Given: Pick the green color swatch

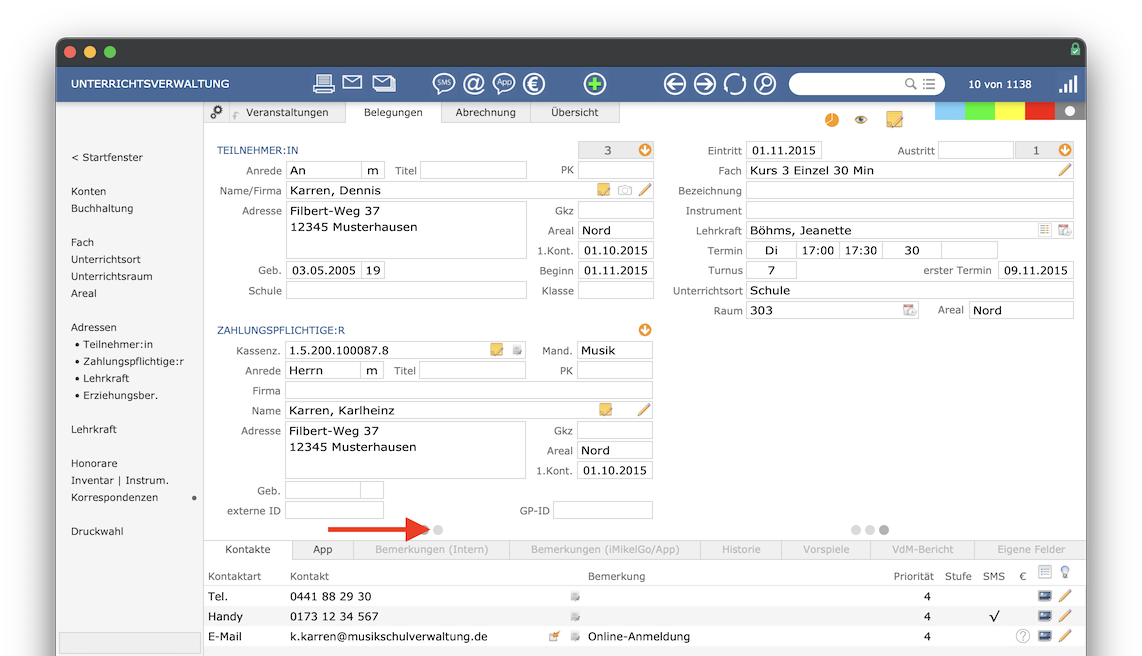Looking at the screenshot, I should pos(980,111).
